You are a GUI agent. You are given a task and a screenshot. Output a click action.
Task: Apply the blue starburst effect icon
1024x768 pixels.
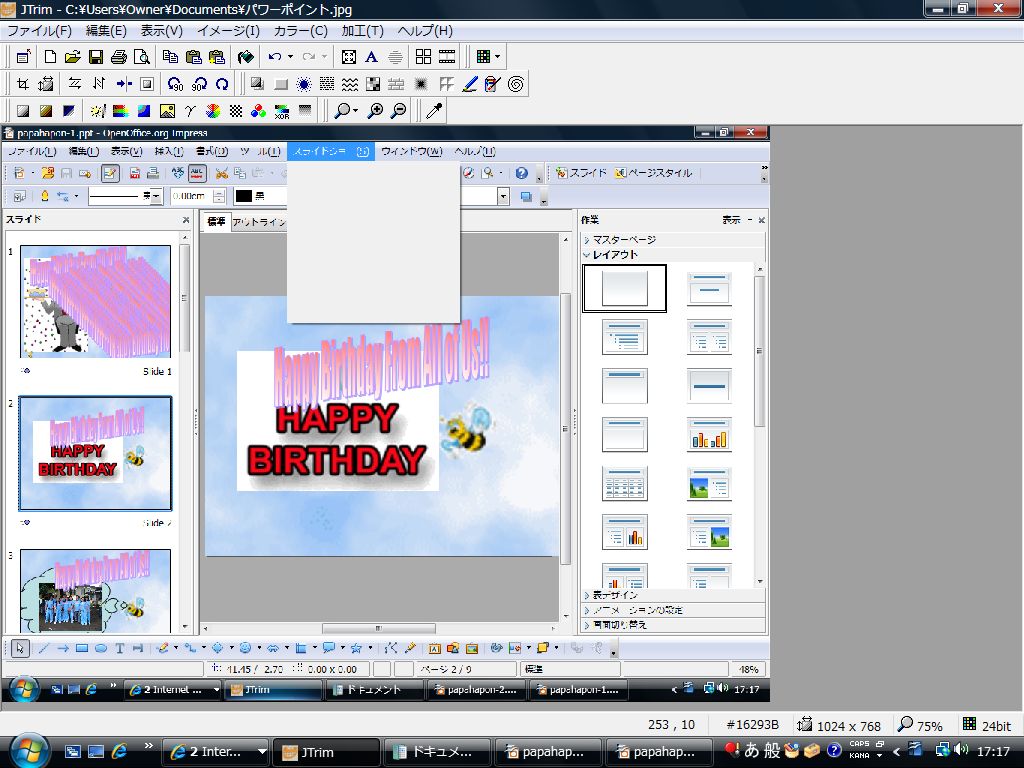(304, 84)
